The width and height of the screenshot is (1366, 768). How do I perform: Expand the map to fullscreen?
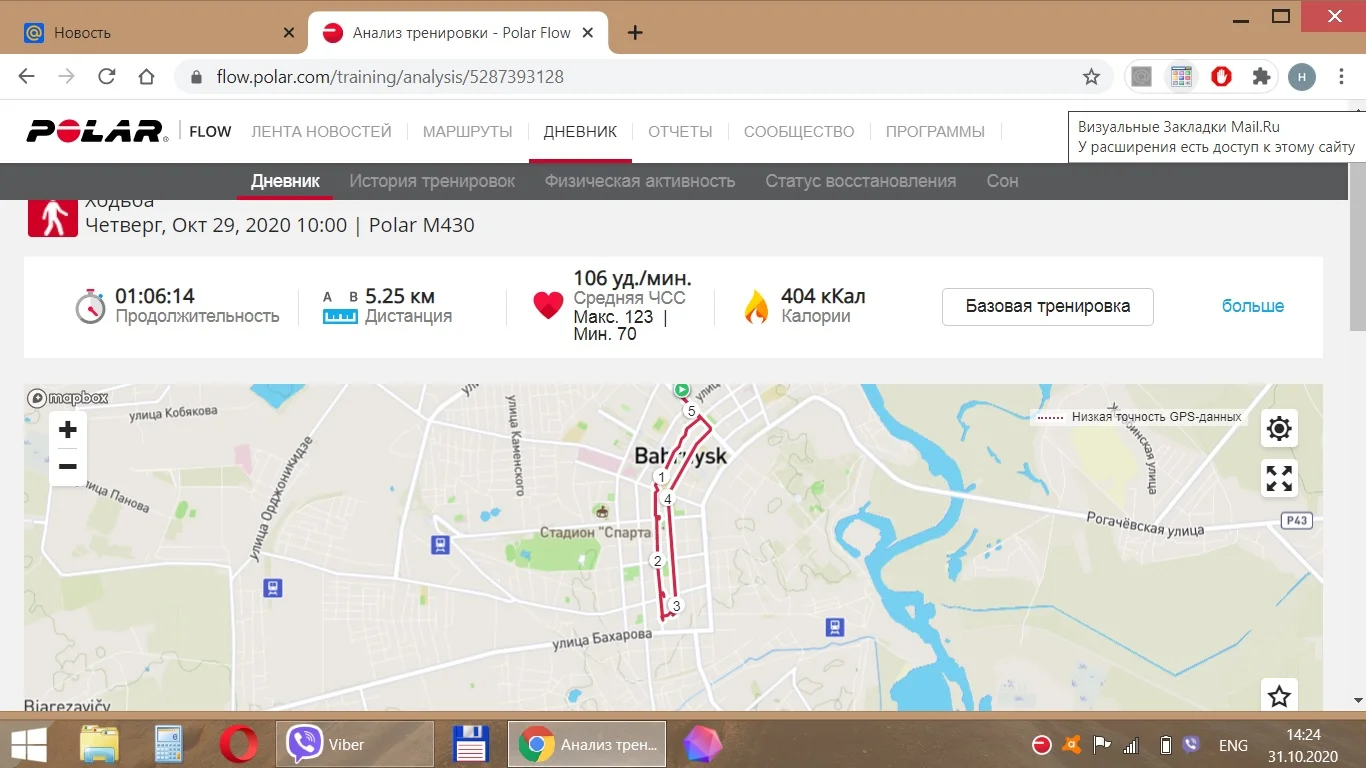pos(1279,478)
